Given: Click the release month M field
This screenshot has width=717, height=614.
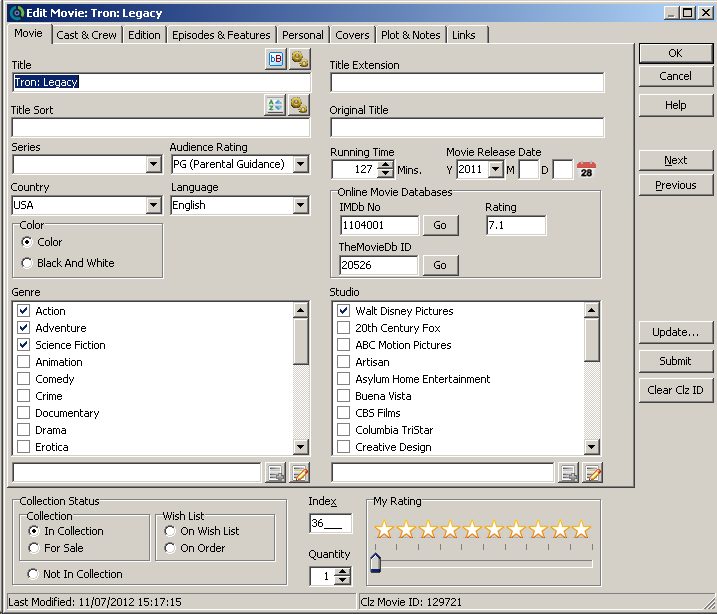Looking at the screenshot, I should coord(529,170).
